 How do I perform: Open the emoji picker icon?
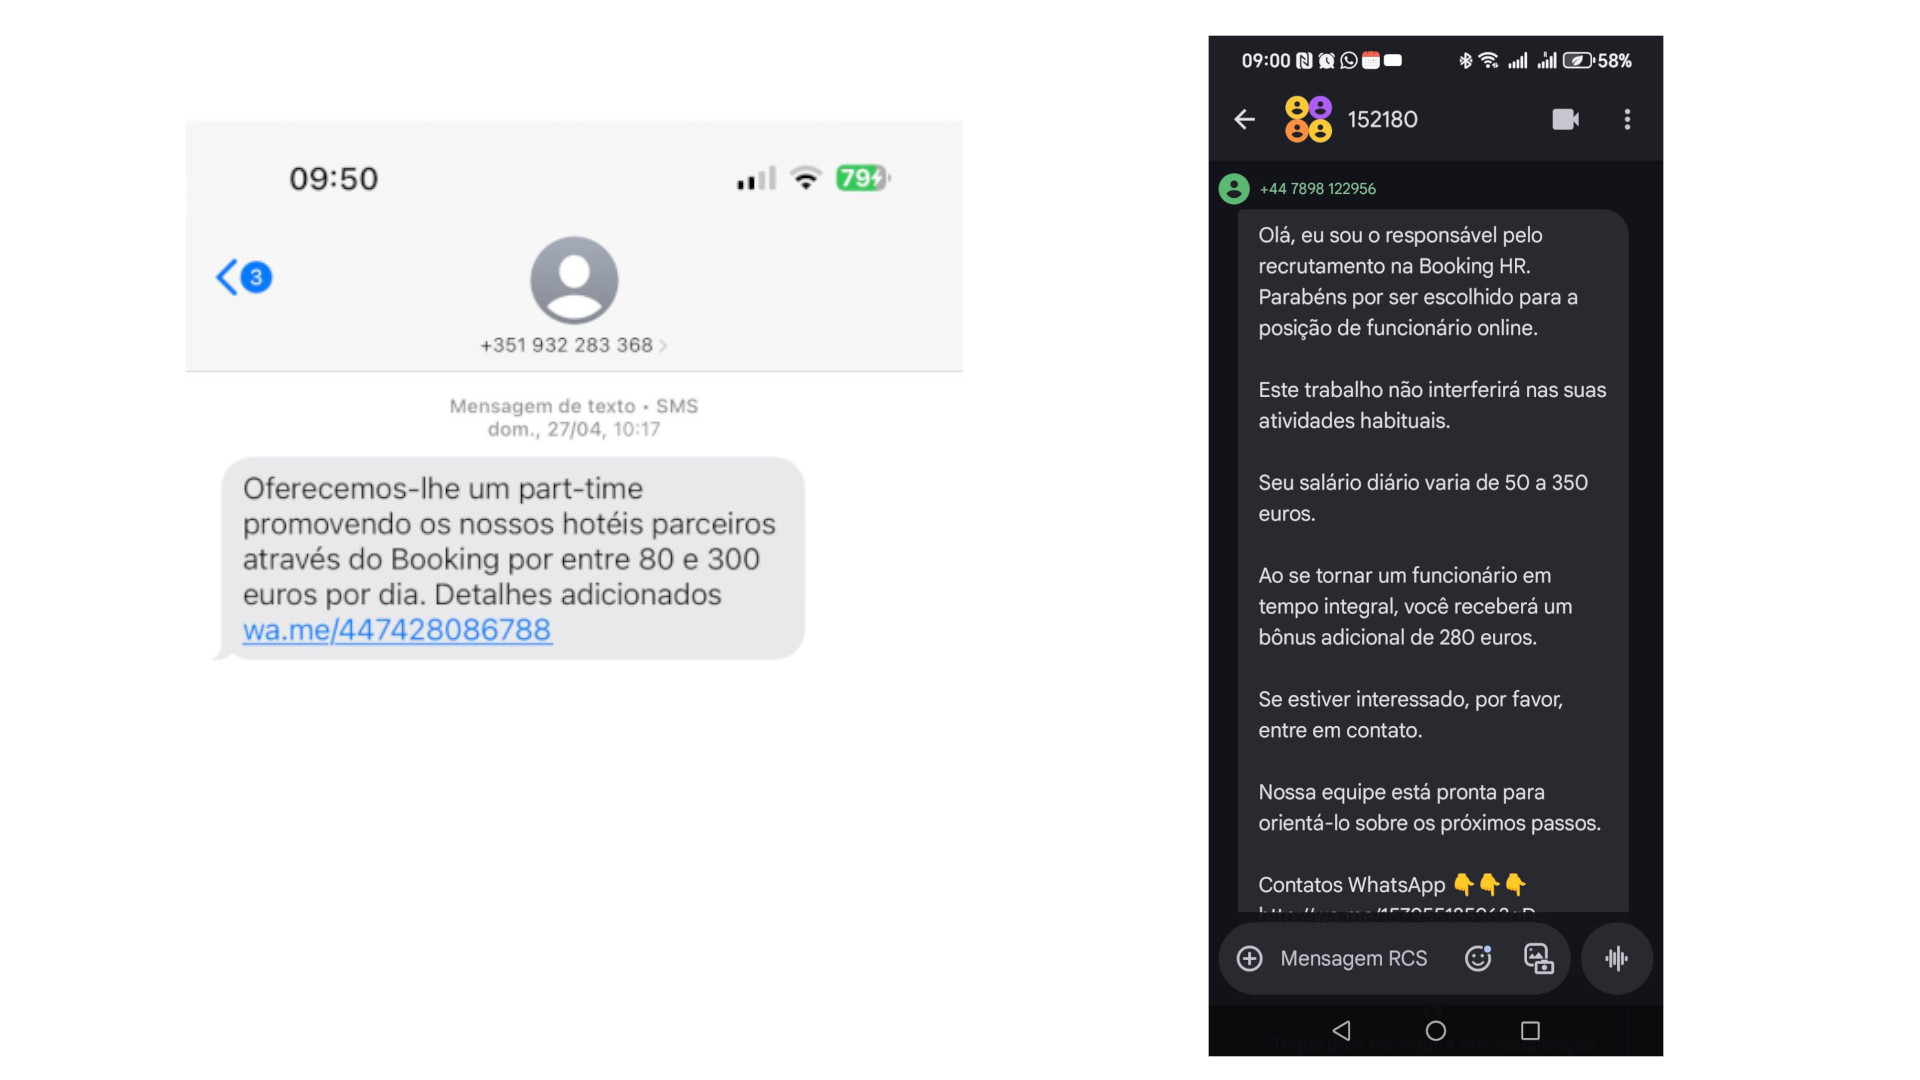[x=1478, y=959]
